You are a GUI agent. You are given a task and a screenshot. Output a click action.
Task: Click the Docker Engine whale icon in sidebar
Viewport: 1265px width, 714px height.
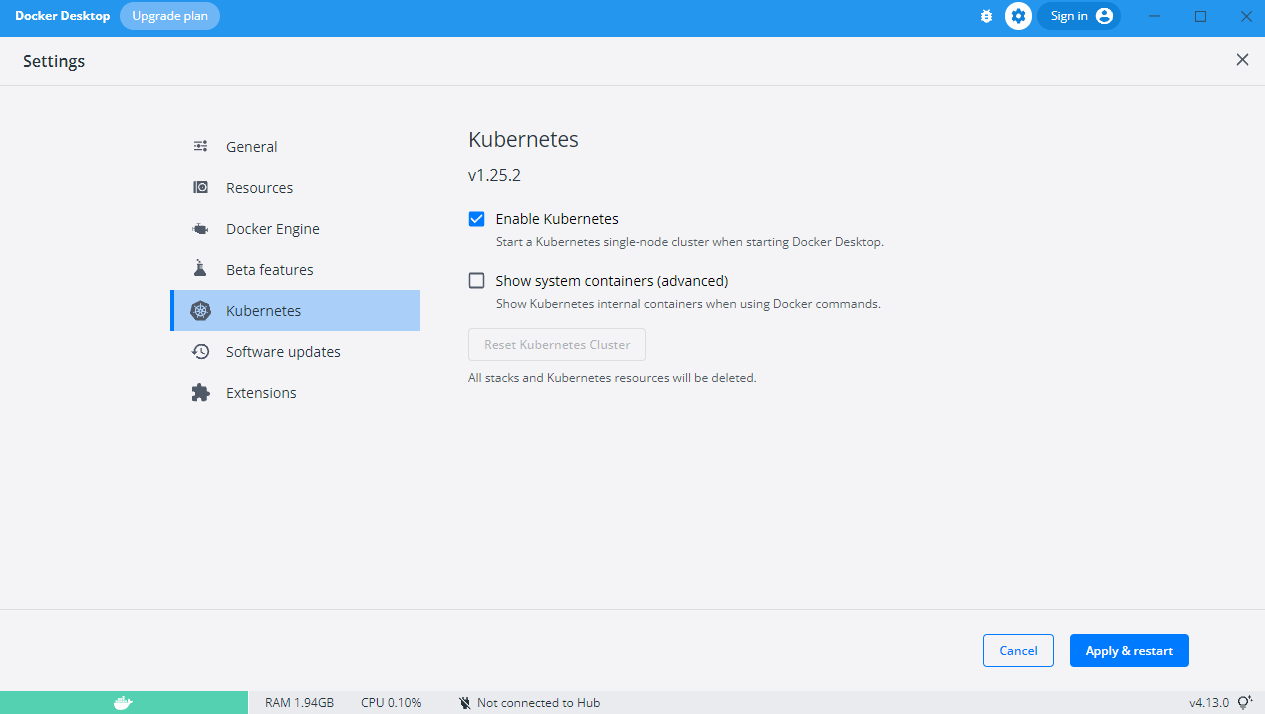[x=200, y=229]
